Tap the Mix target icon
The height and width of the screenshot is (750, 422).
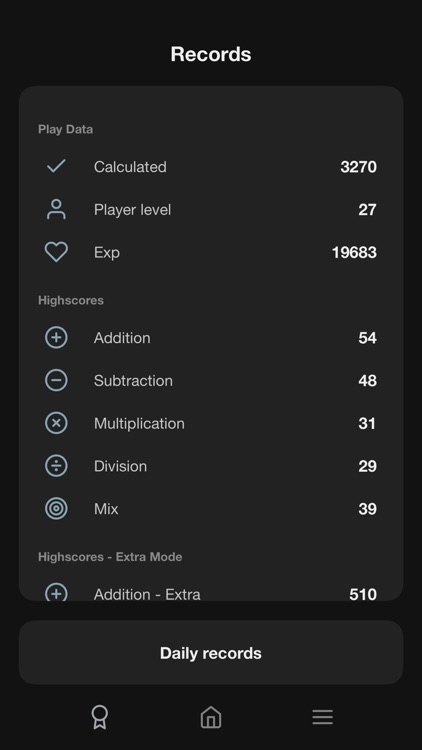point(56,508)
